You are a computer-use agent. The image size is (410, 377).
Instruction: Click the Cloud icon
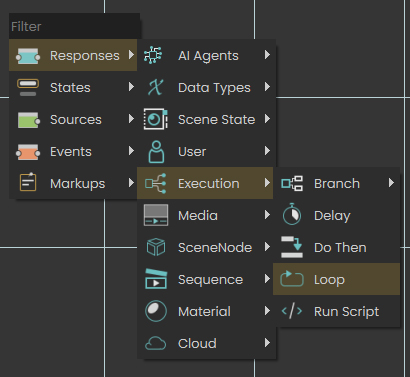coord(155,343)
